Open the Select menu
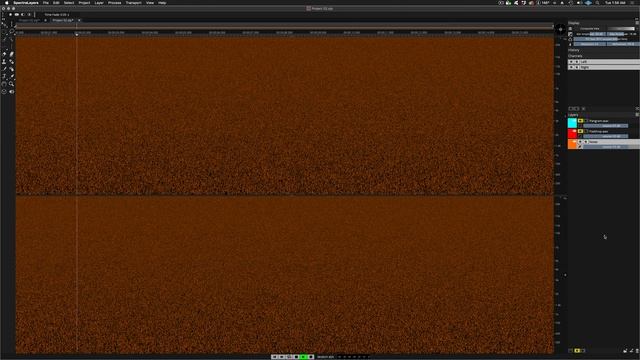This screenshot has width=640, height=360. pos(69,3)
